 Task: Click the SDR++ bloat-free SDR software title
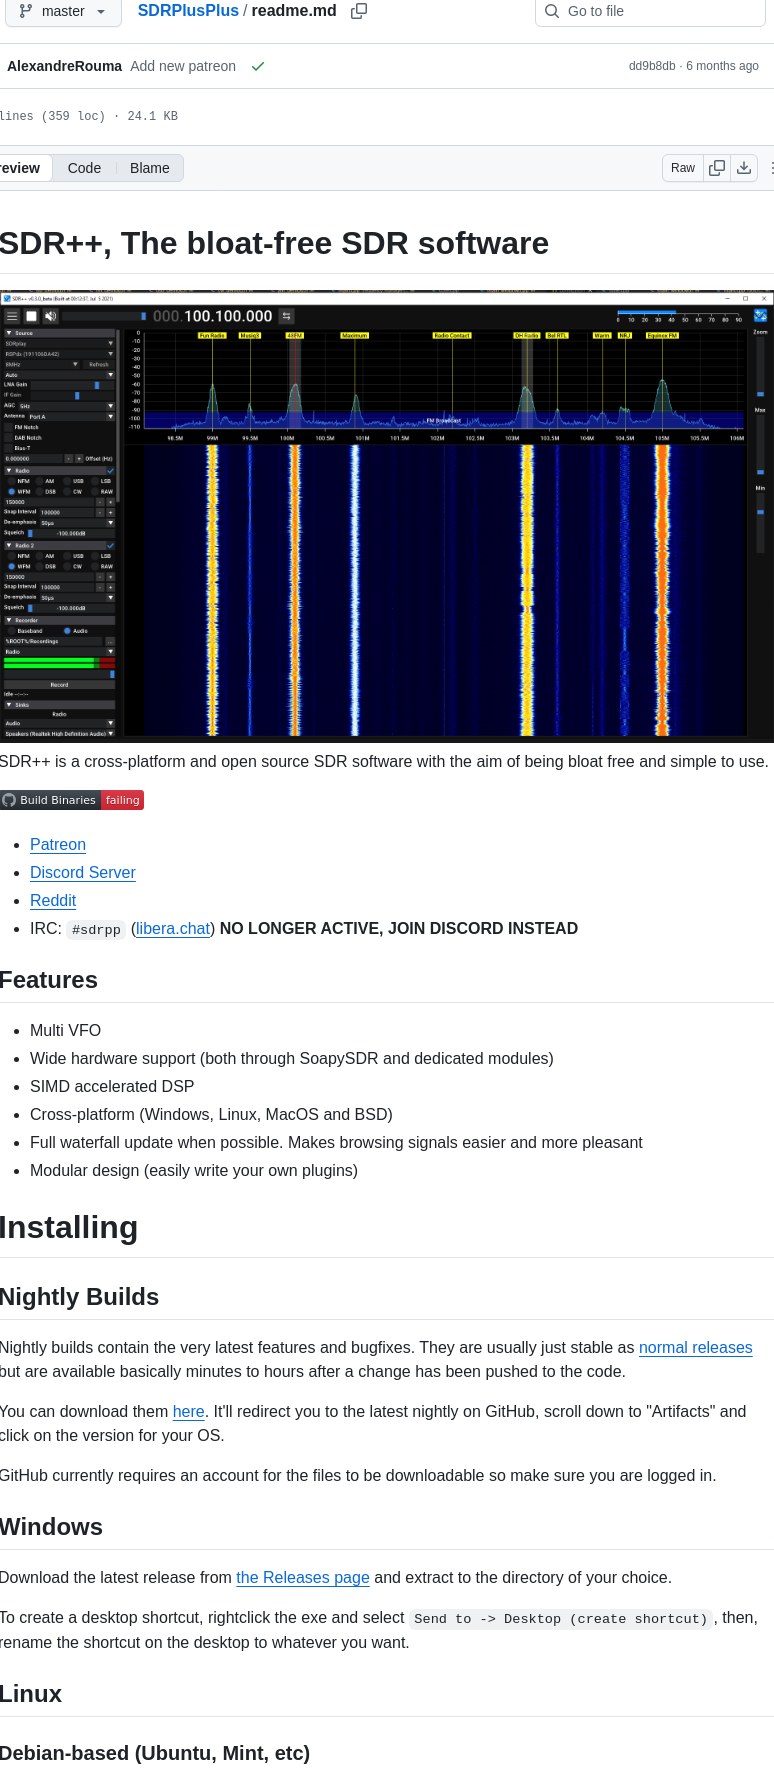click(274, 243)
